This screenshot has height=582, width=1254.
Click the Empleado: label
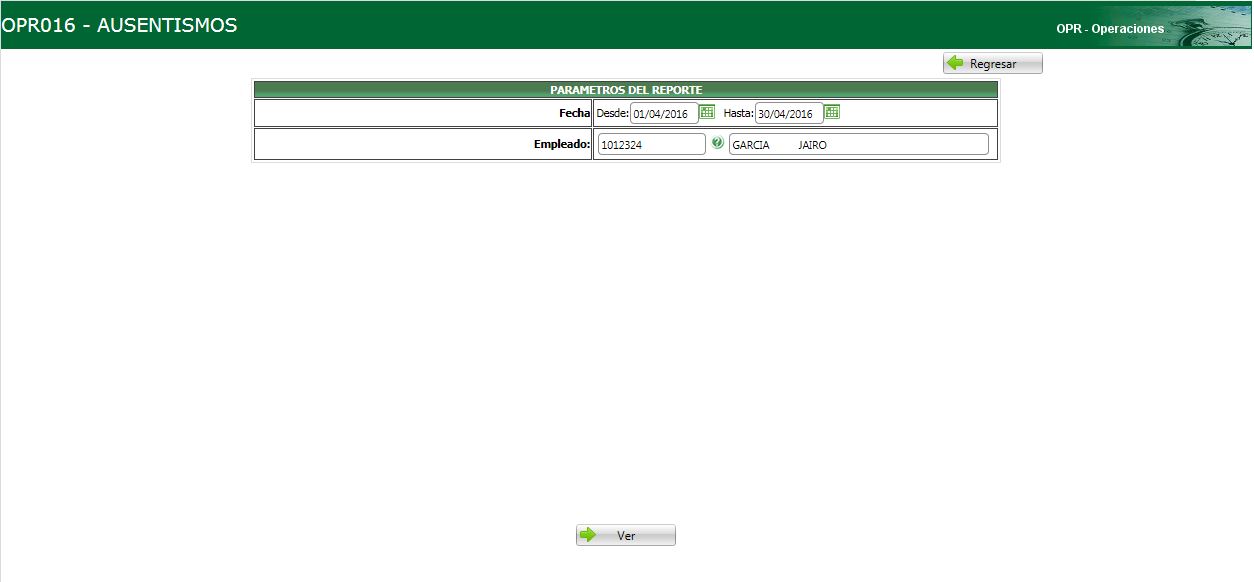pyautogui.click(x=562, y=144)
